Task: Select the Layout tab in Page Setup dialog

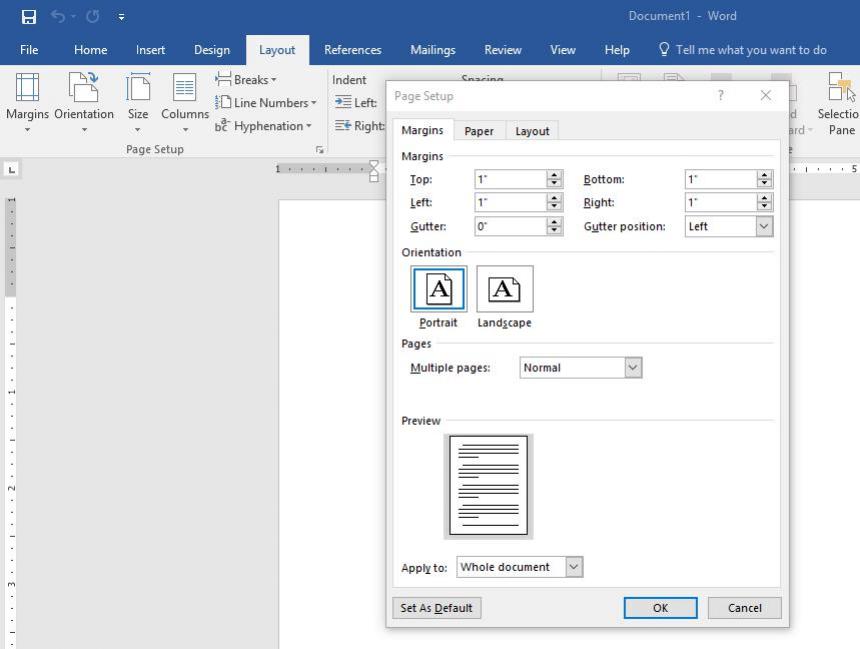Action: (532, 131)
